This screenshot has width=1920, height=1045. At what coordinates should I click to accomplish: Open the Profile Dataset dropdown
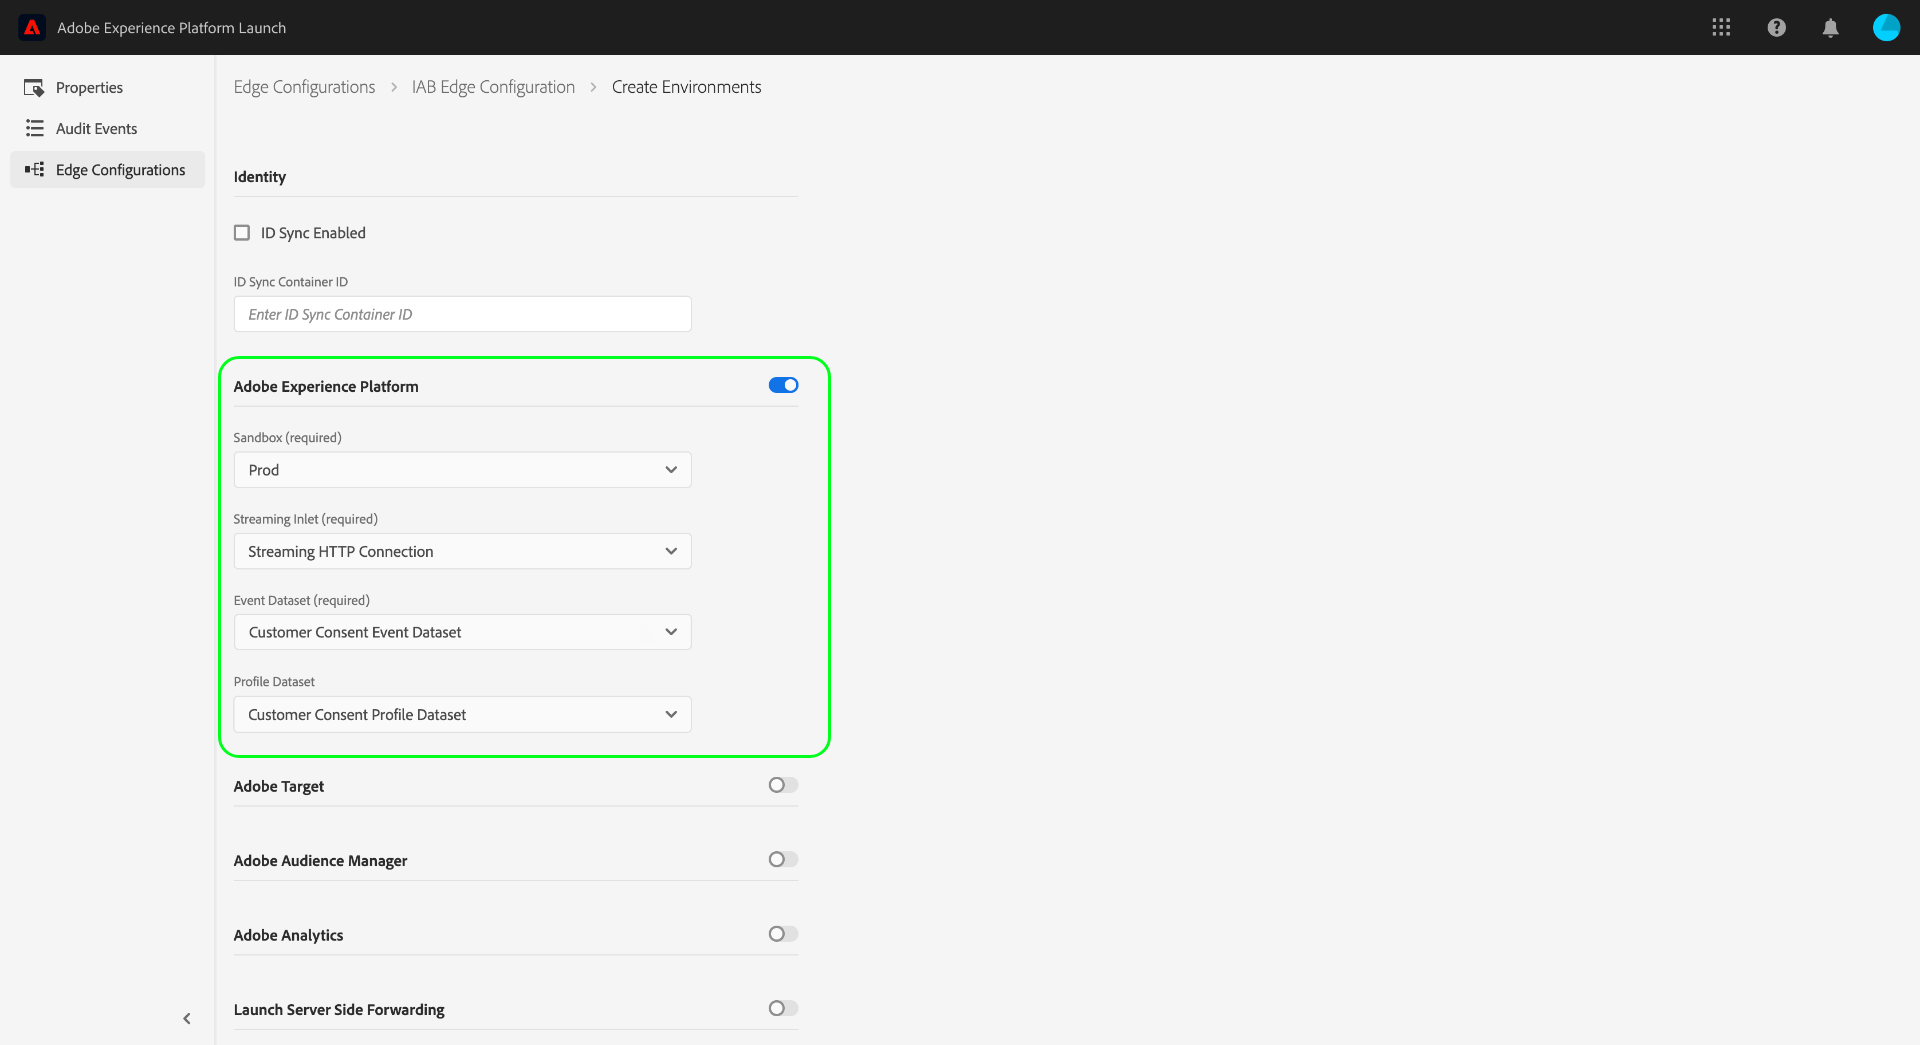click(x=462, y=714)
